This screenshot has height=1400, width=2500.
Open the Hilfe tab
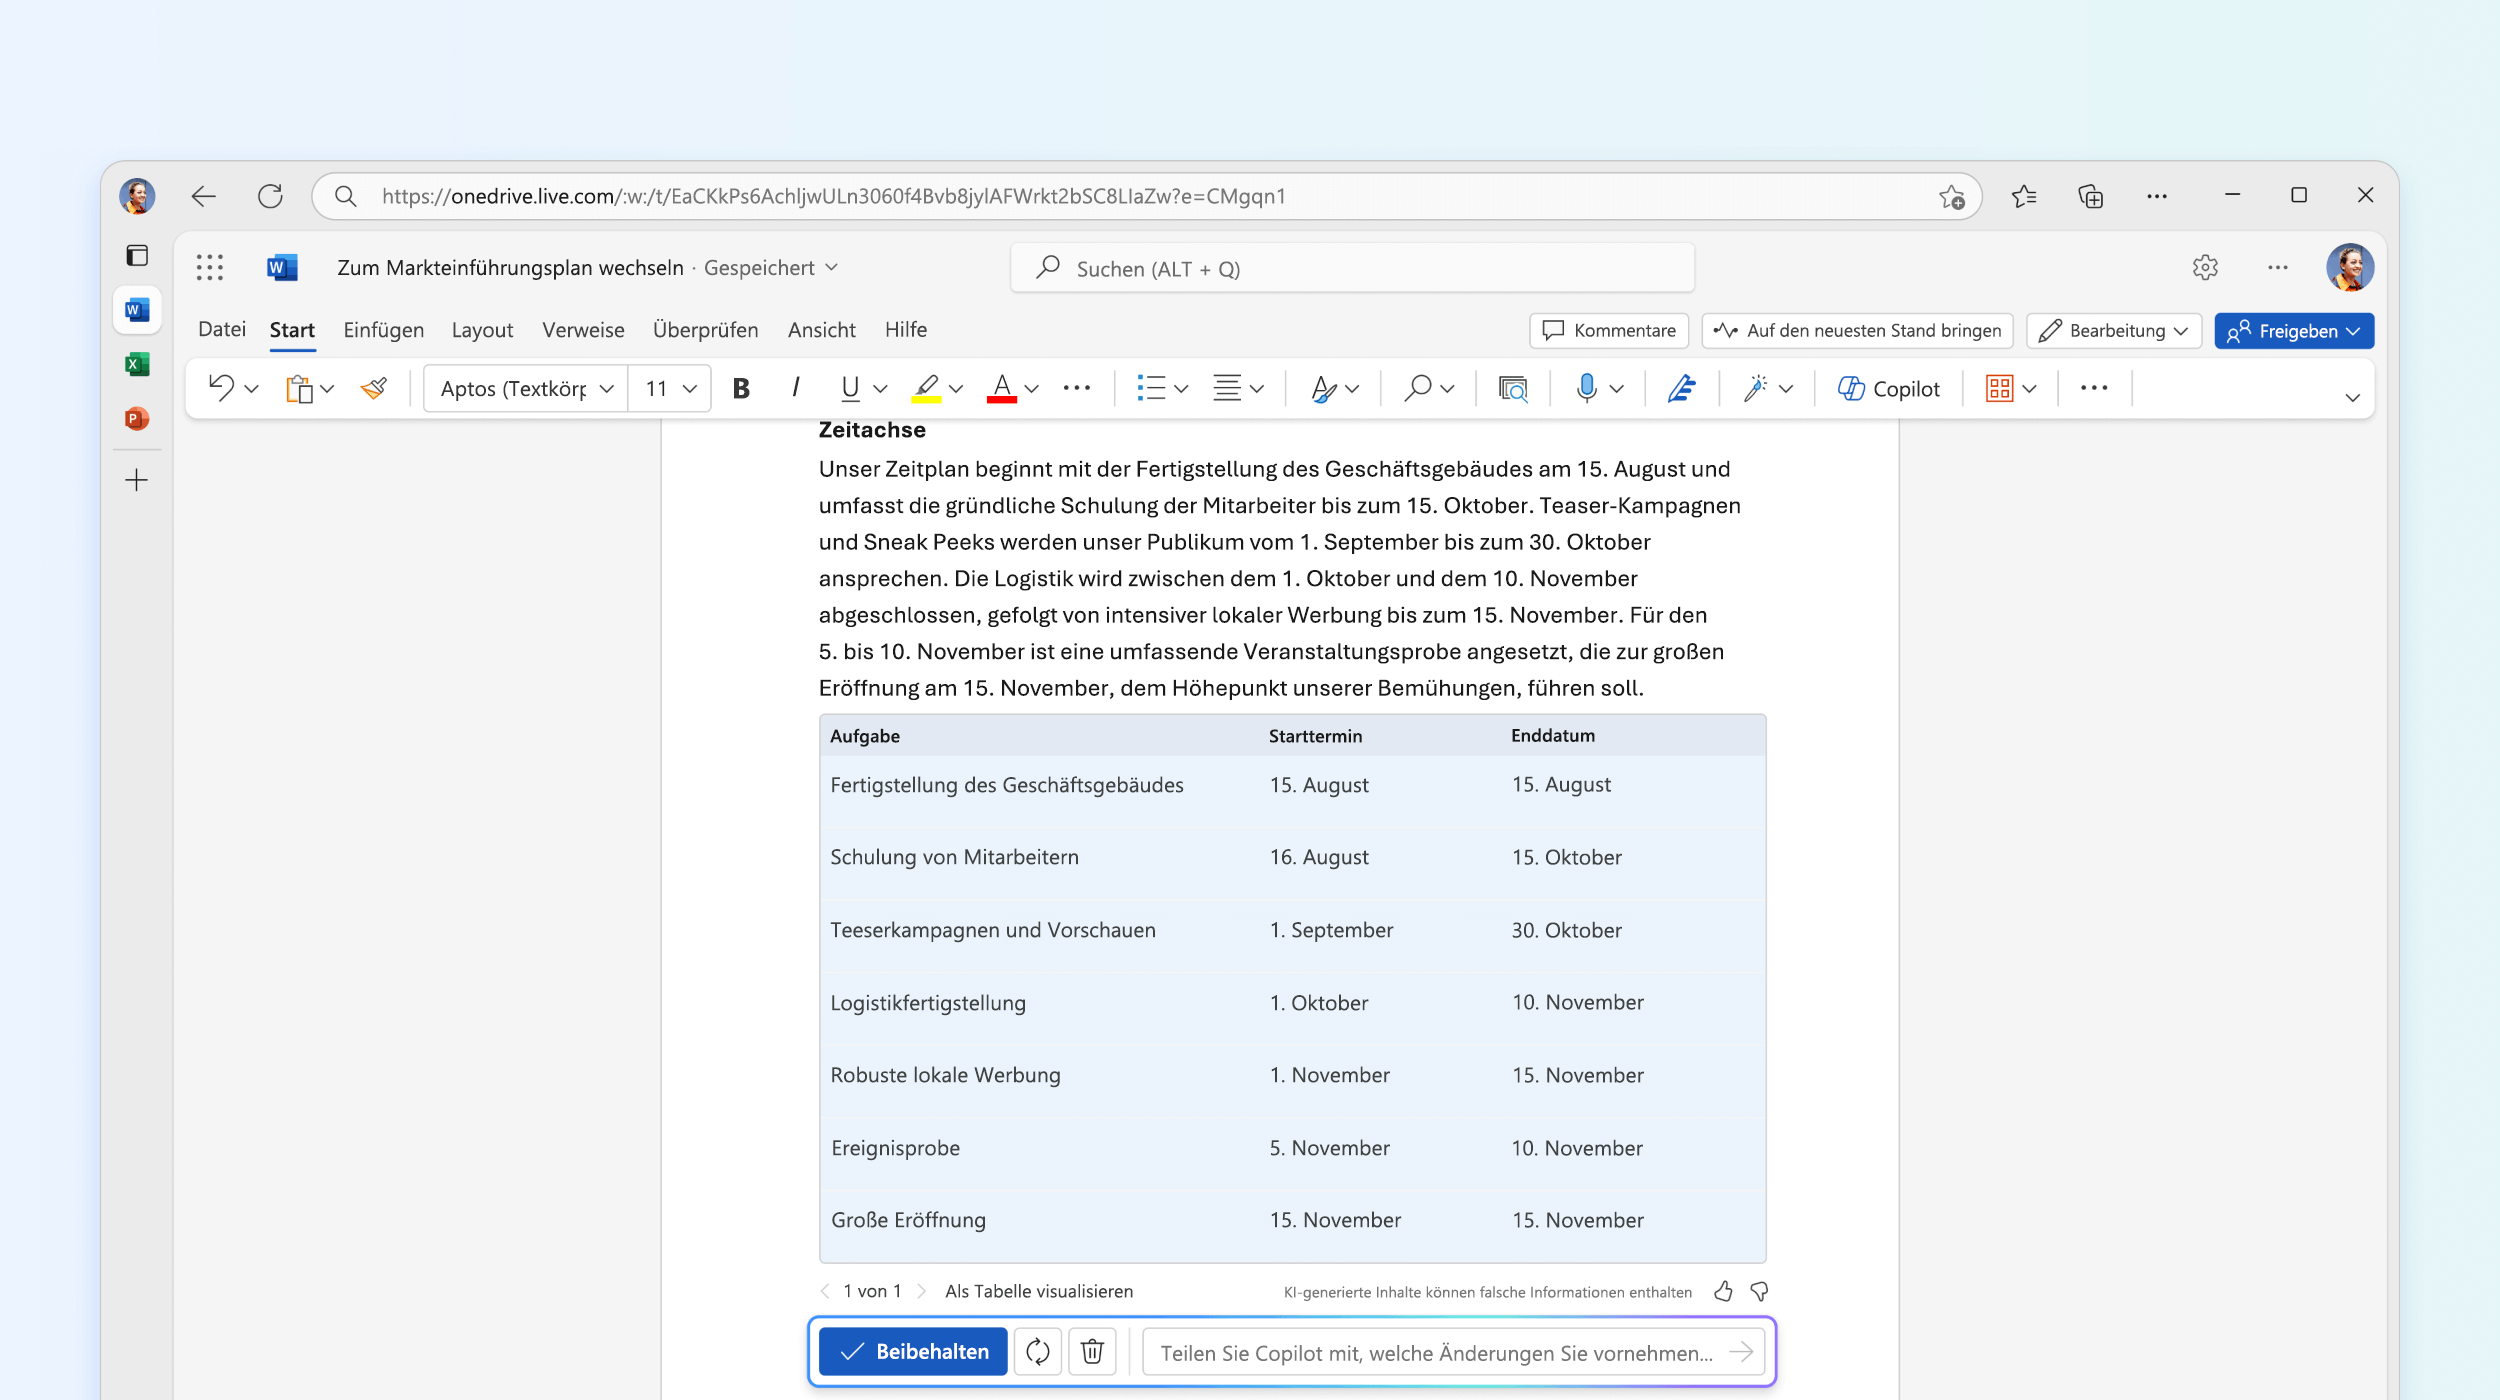(906, 330)
